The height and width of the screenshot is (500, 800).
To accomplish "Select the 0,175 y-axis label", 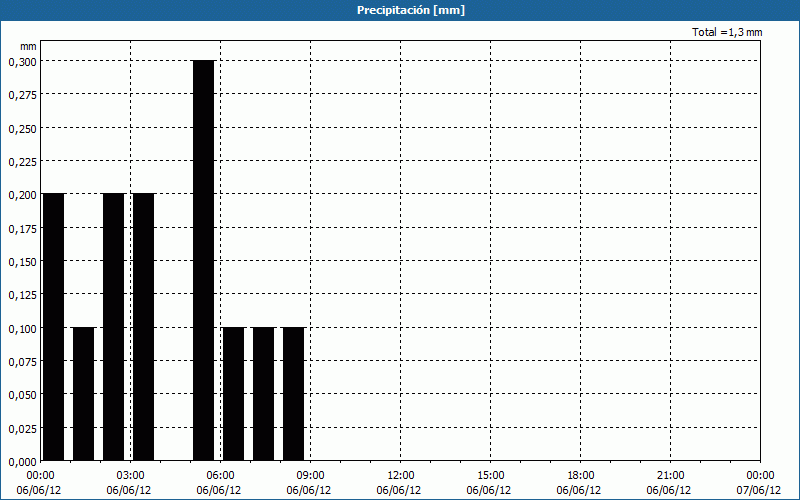I will point(22,229).
